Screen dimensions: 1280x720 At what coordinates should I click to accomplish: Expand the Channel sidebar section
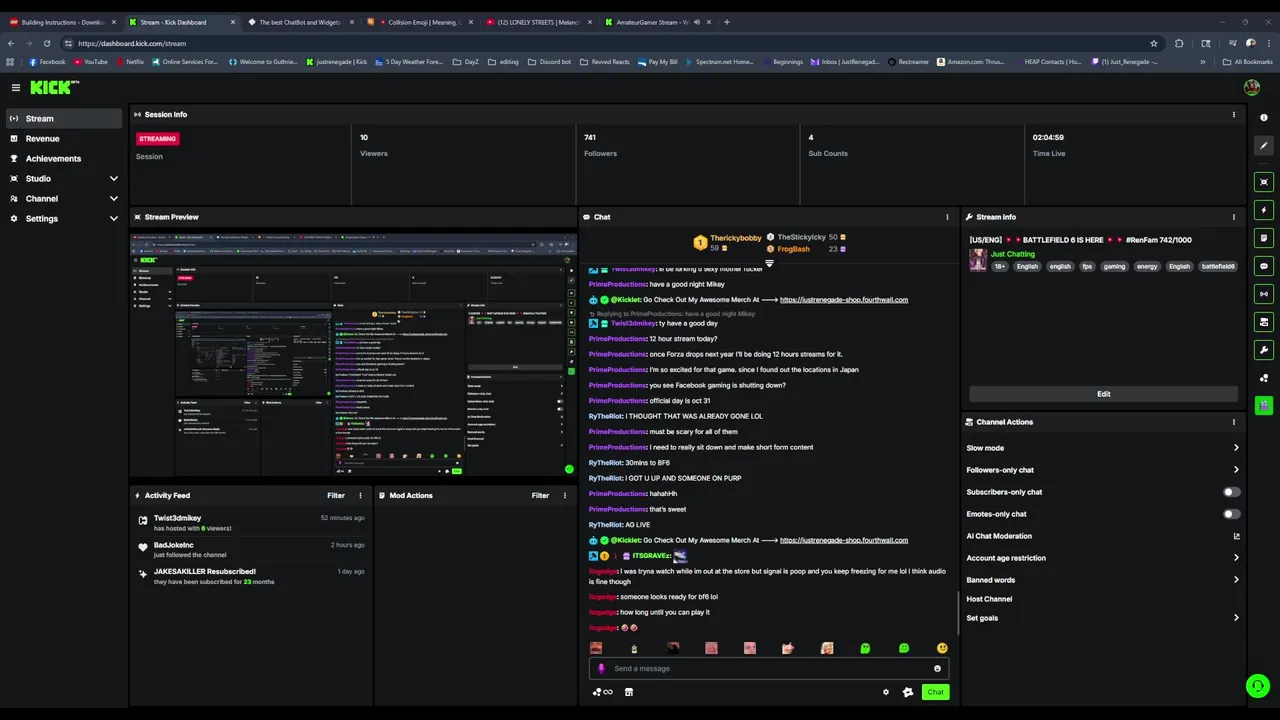64,199
